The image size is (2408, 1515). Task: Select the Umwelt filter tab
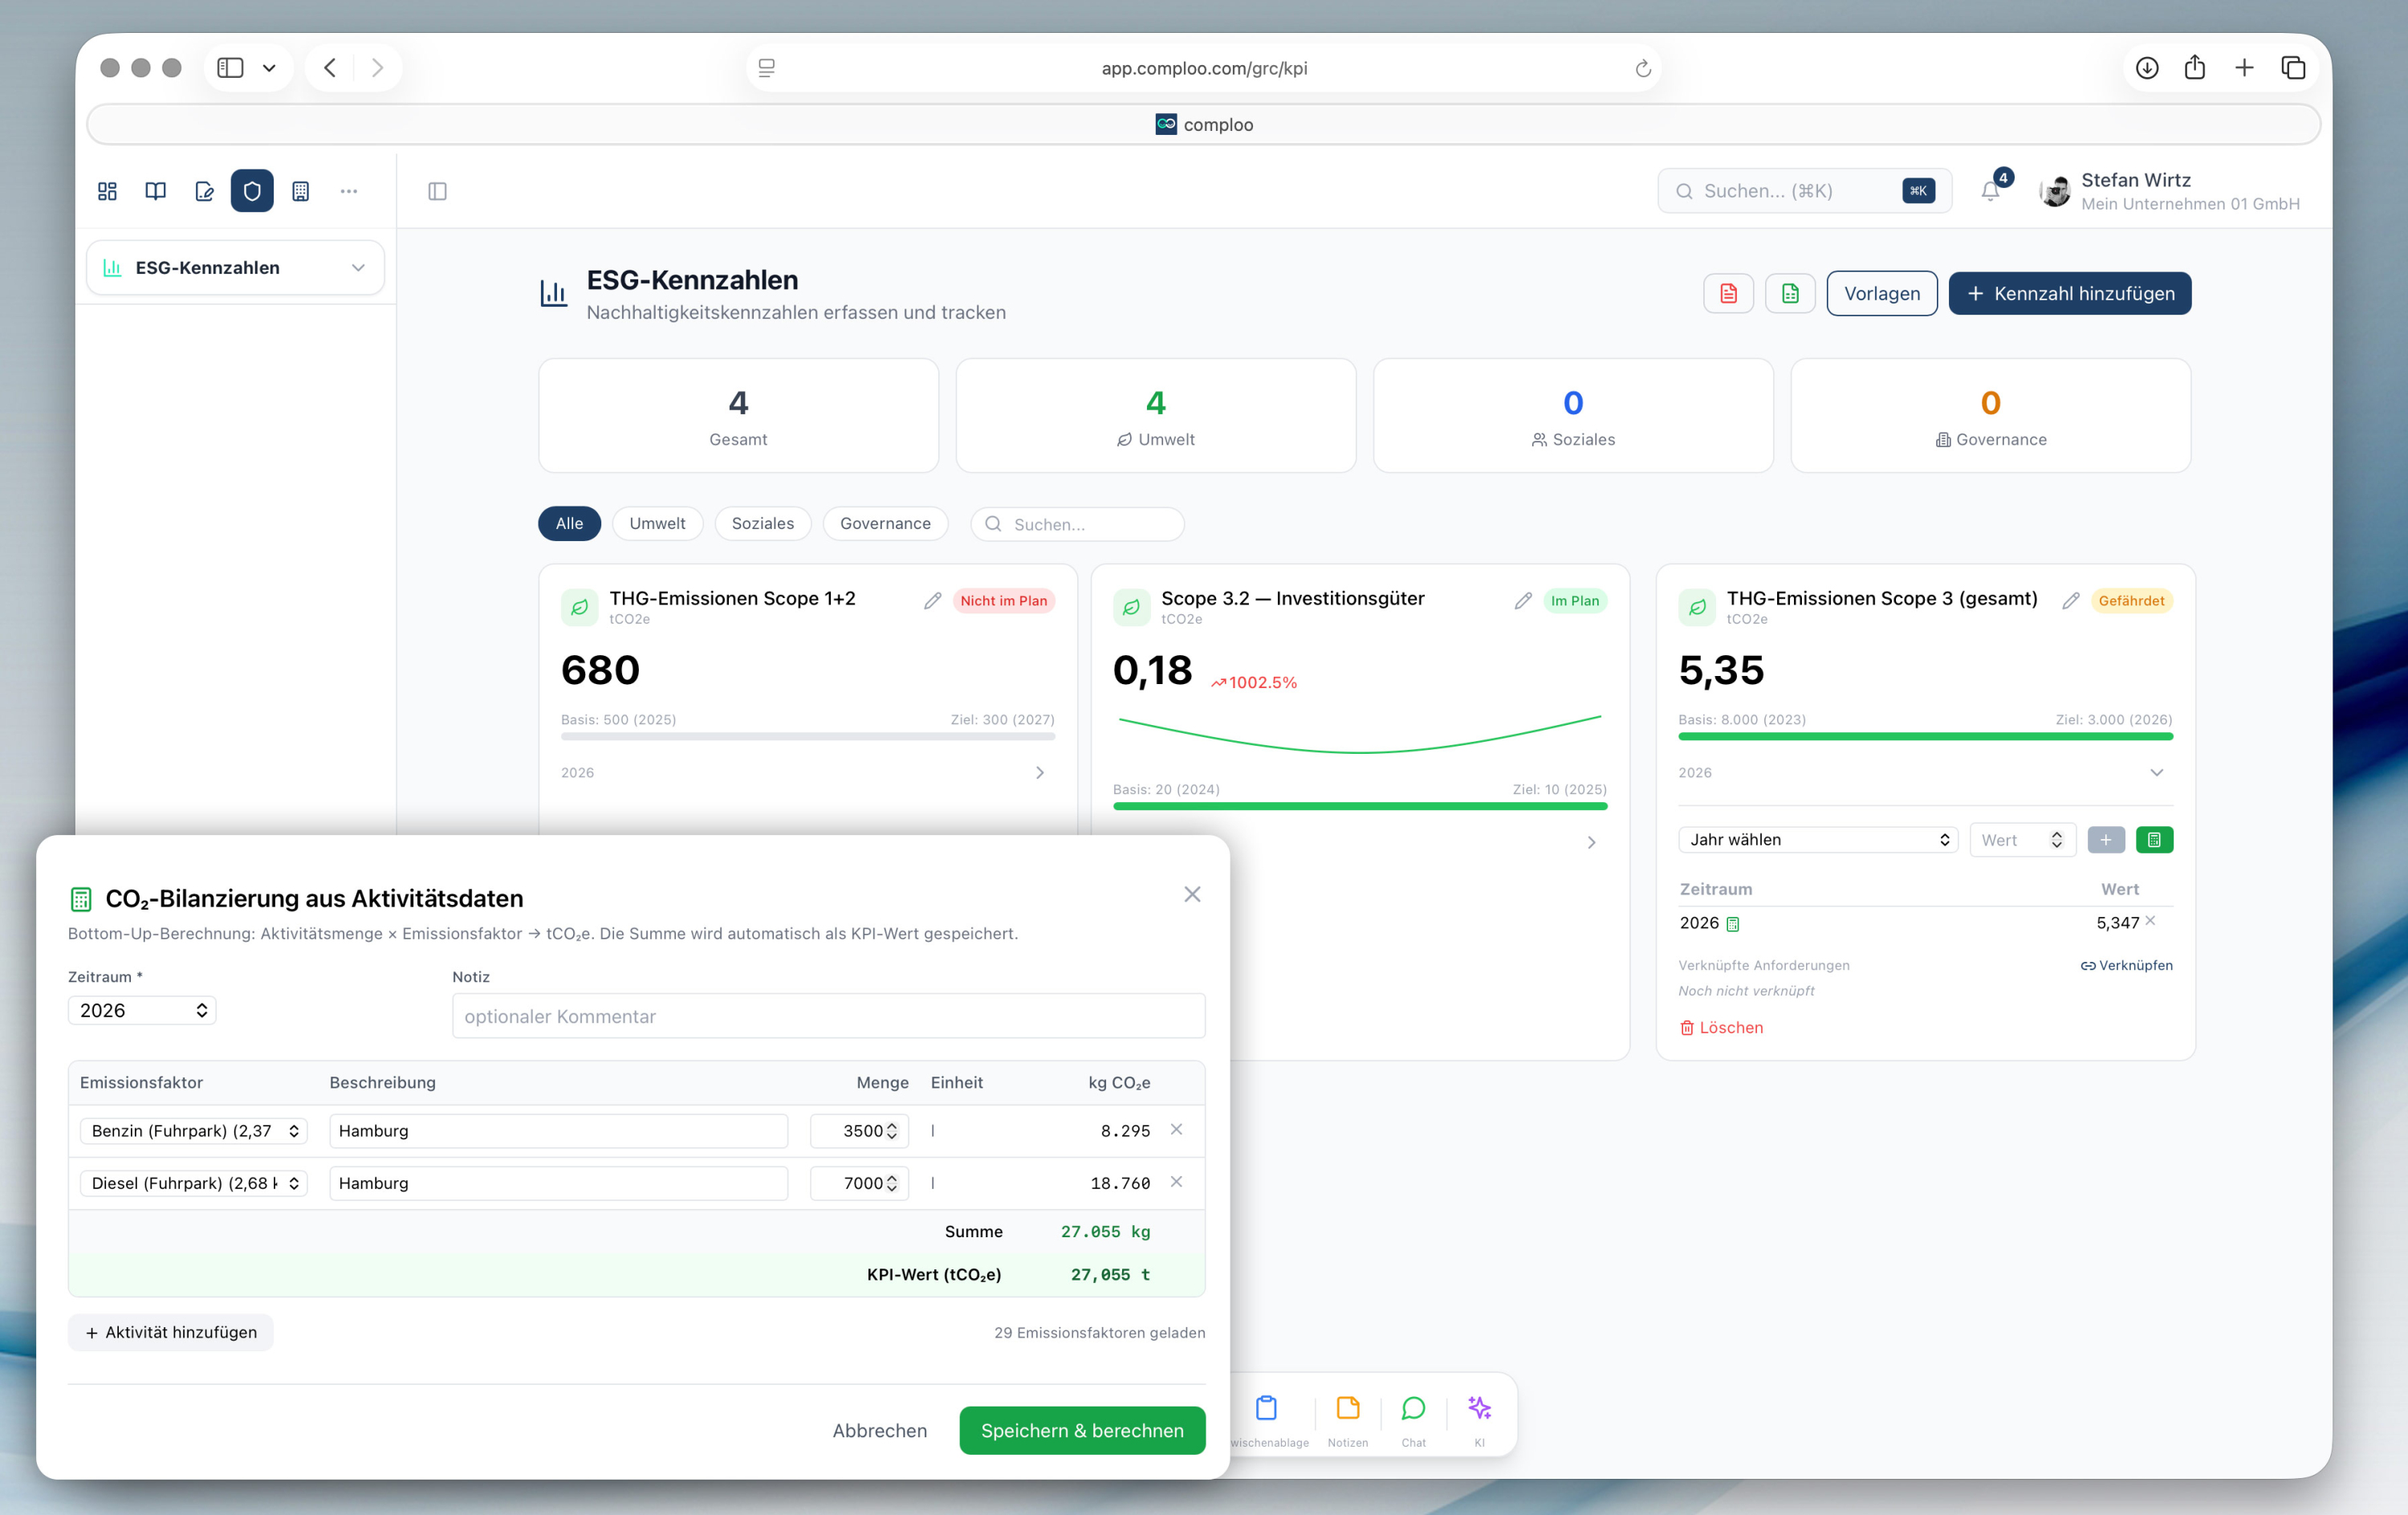657,523
